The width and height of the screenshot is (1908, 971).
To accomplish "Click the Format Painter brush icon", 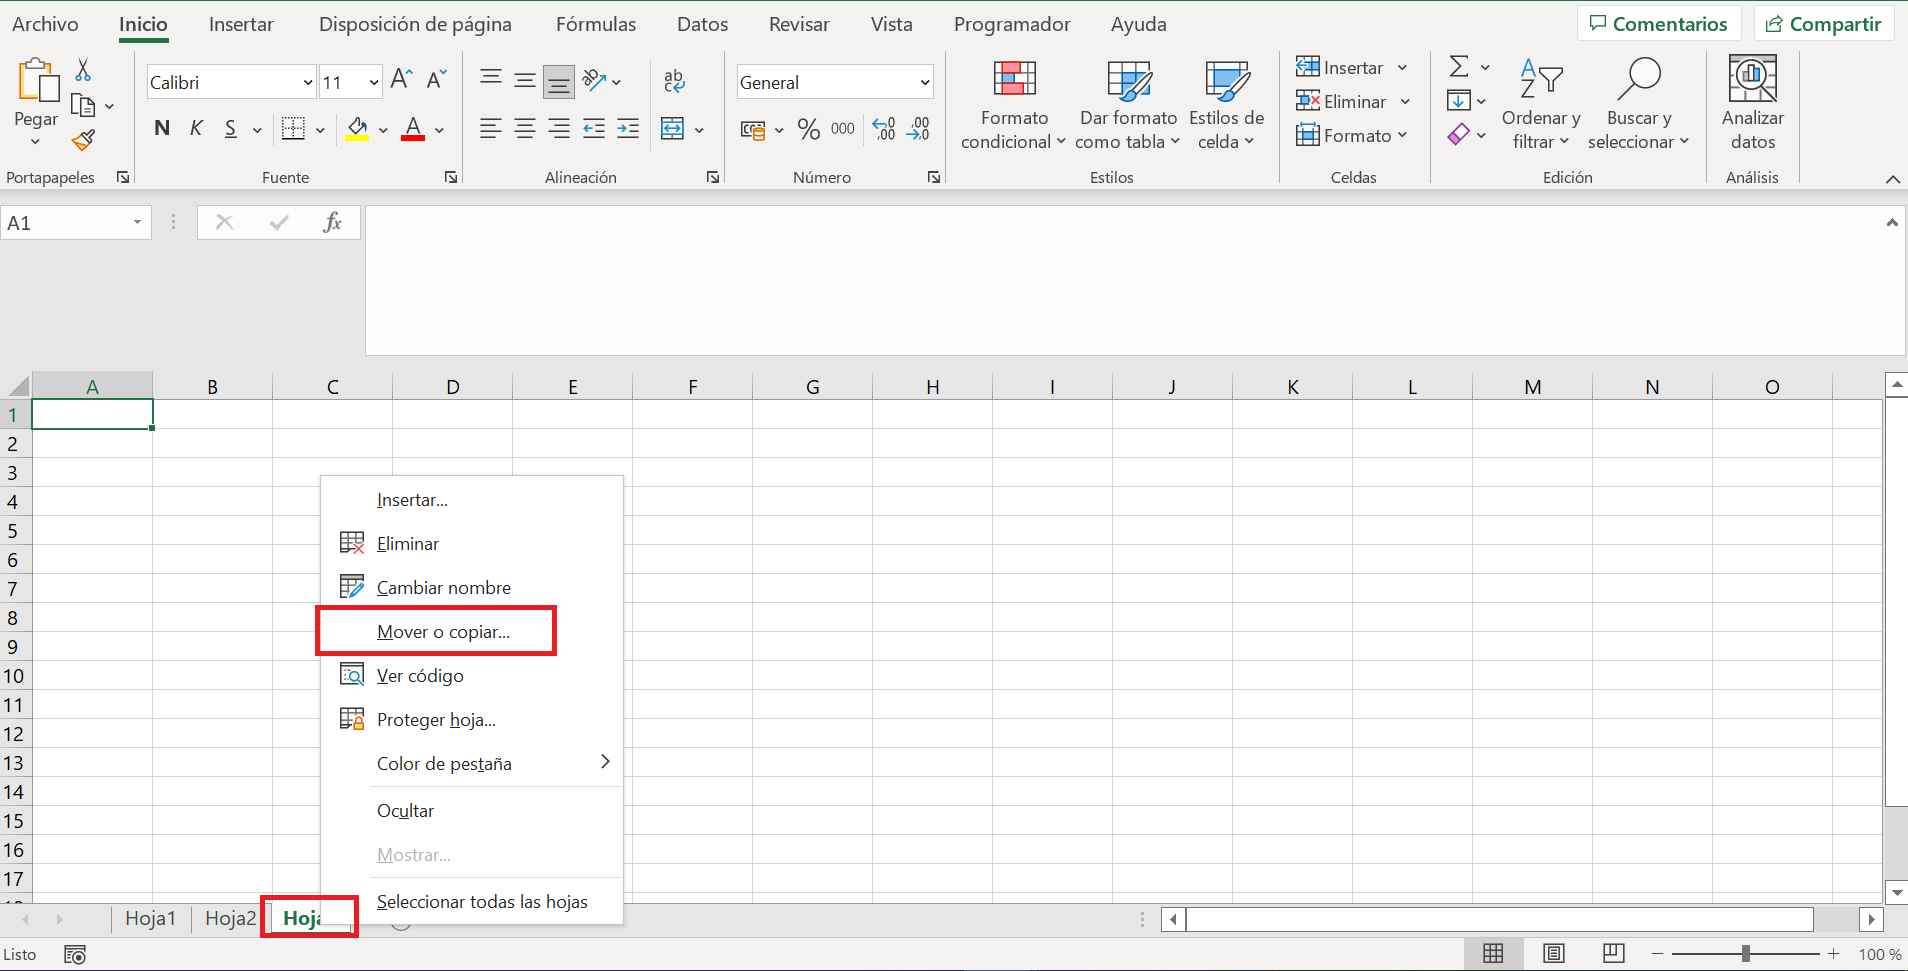I will [84, 141].
